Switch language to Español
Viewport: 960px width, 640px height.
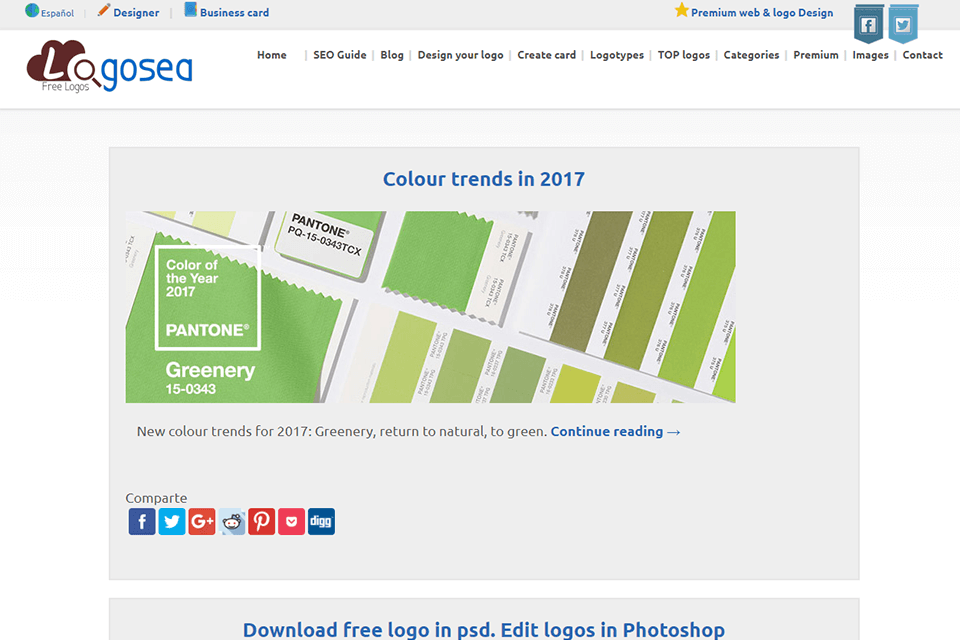point(58,13)
